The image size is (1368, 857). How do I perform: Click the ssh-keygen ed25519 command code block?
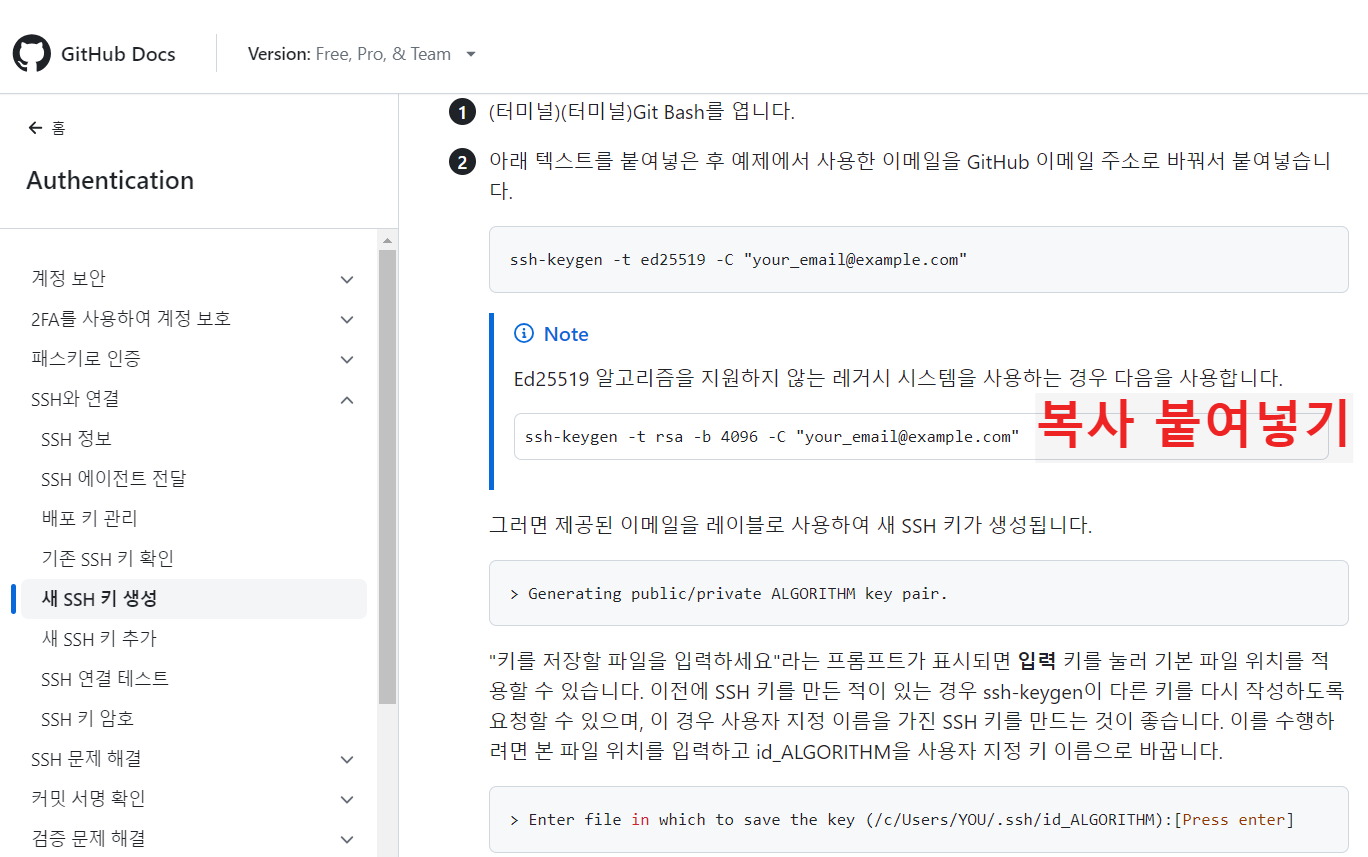coord(918,260)
